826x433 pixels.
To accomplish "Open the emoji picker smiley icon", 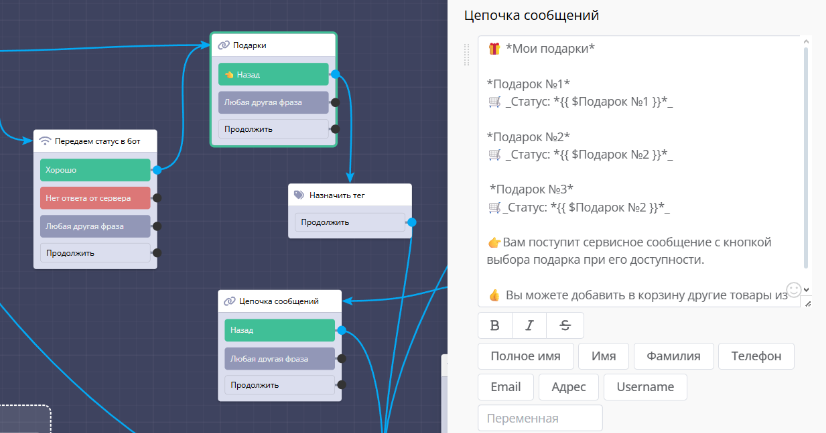I will [795, 290].
